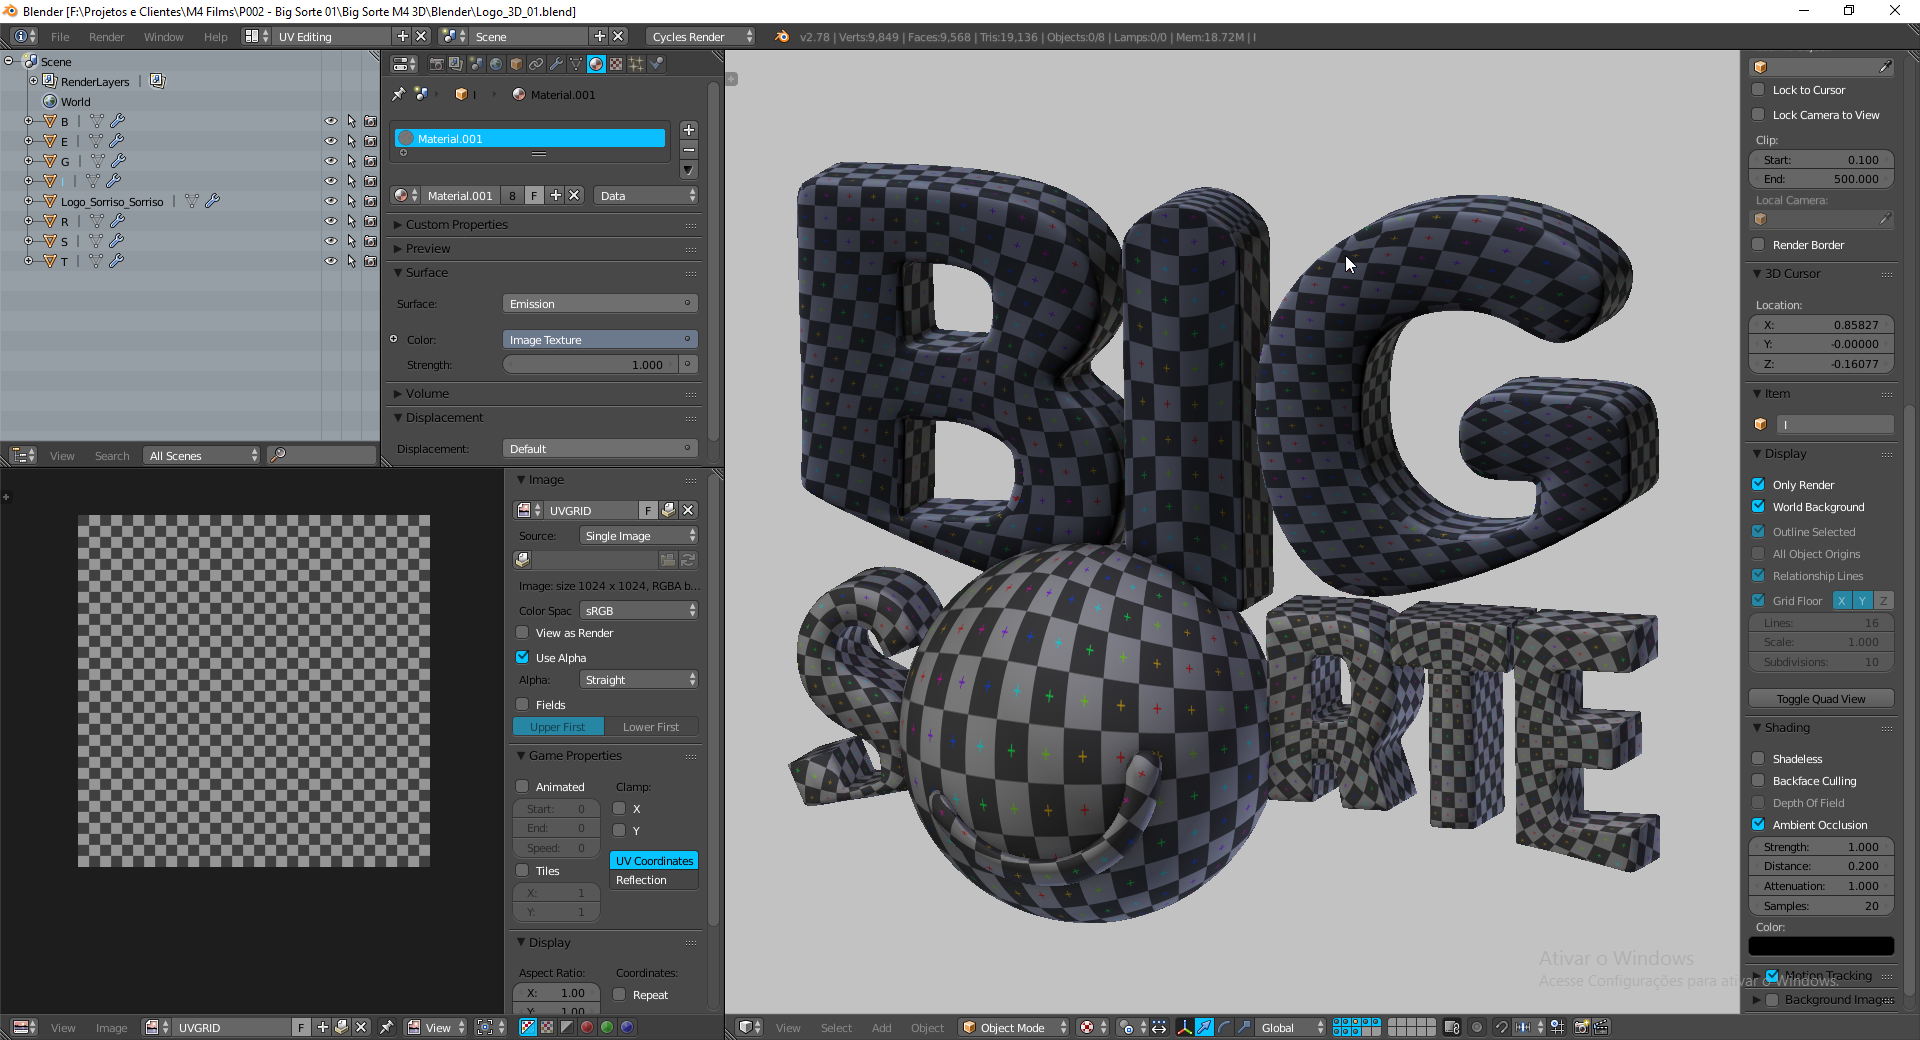Open the Displacement Default dropdown
Screen dimensions: 1920x1040
click(x=600, y=449)
